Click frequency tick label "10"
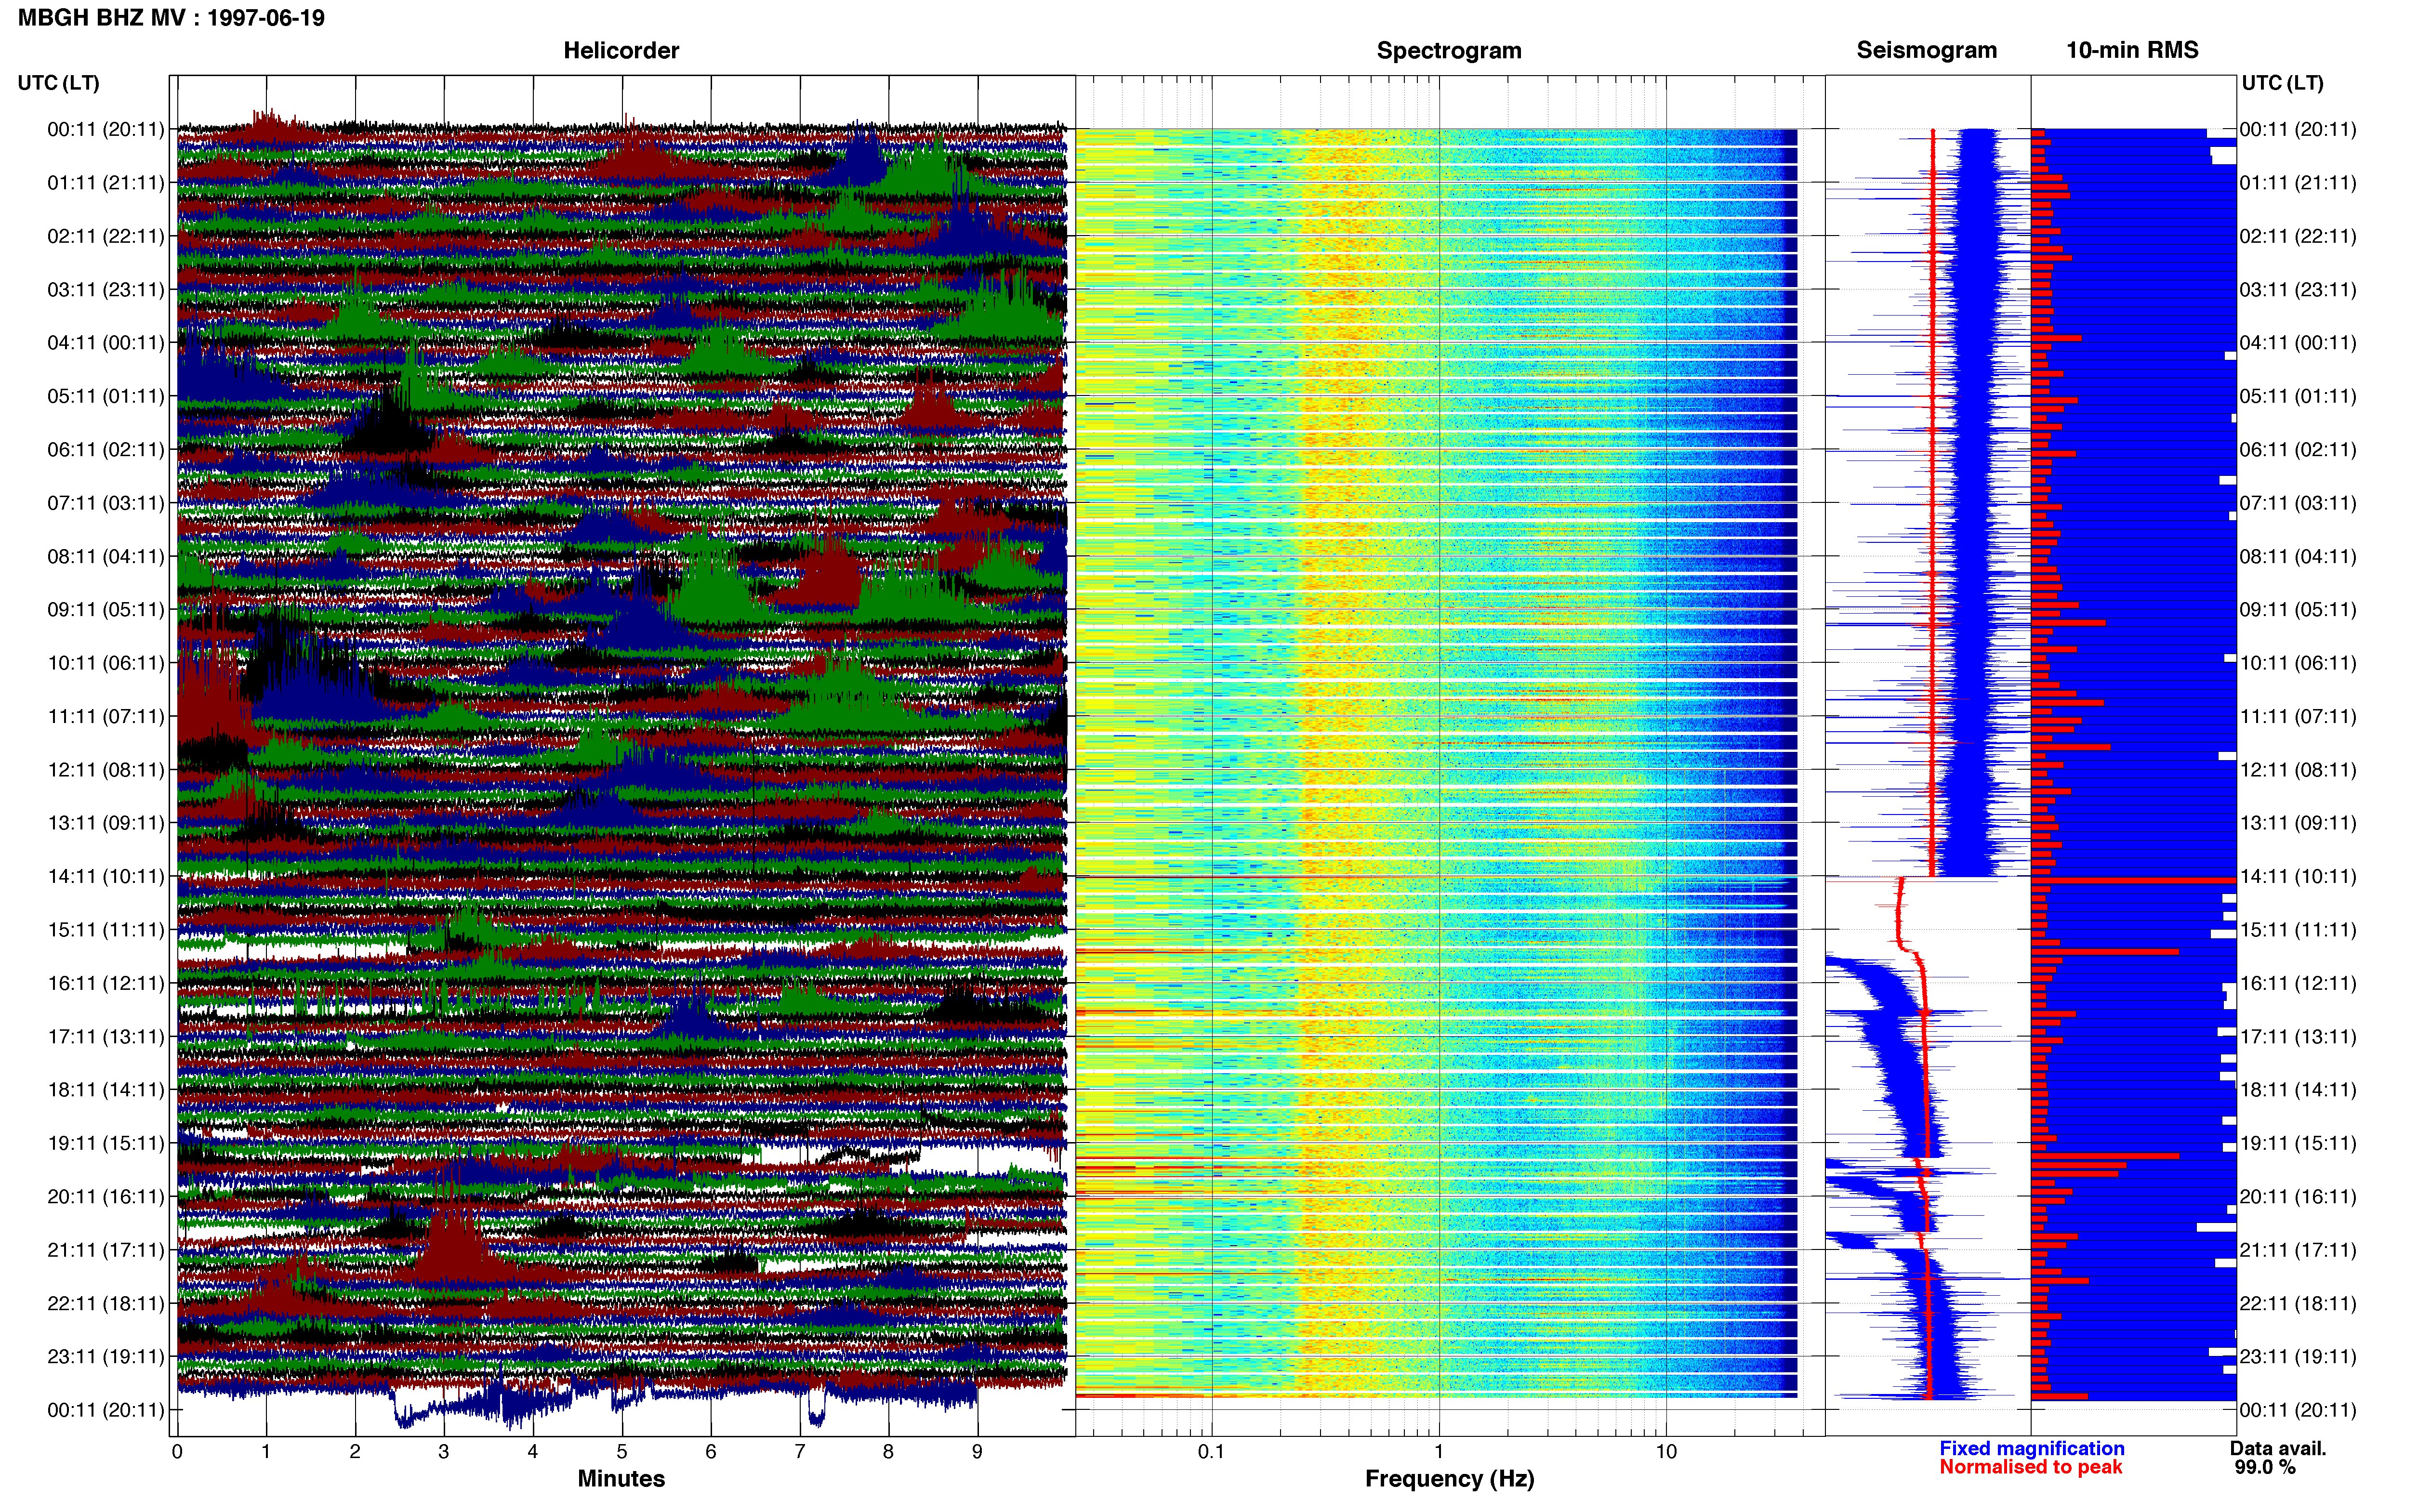 [1666, 1451]
